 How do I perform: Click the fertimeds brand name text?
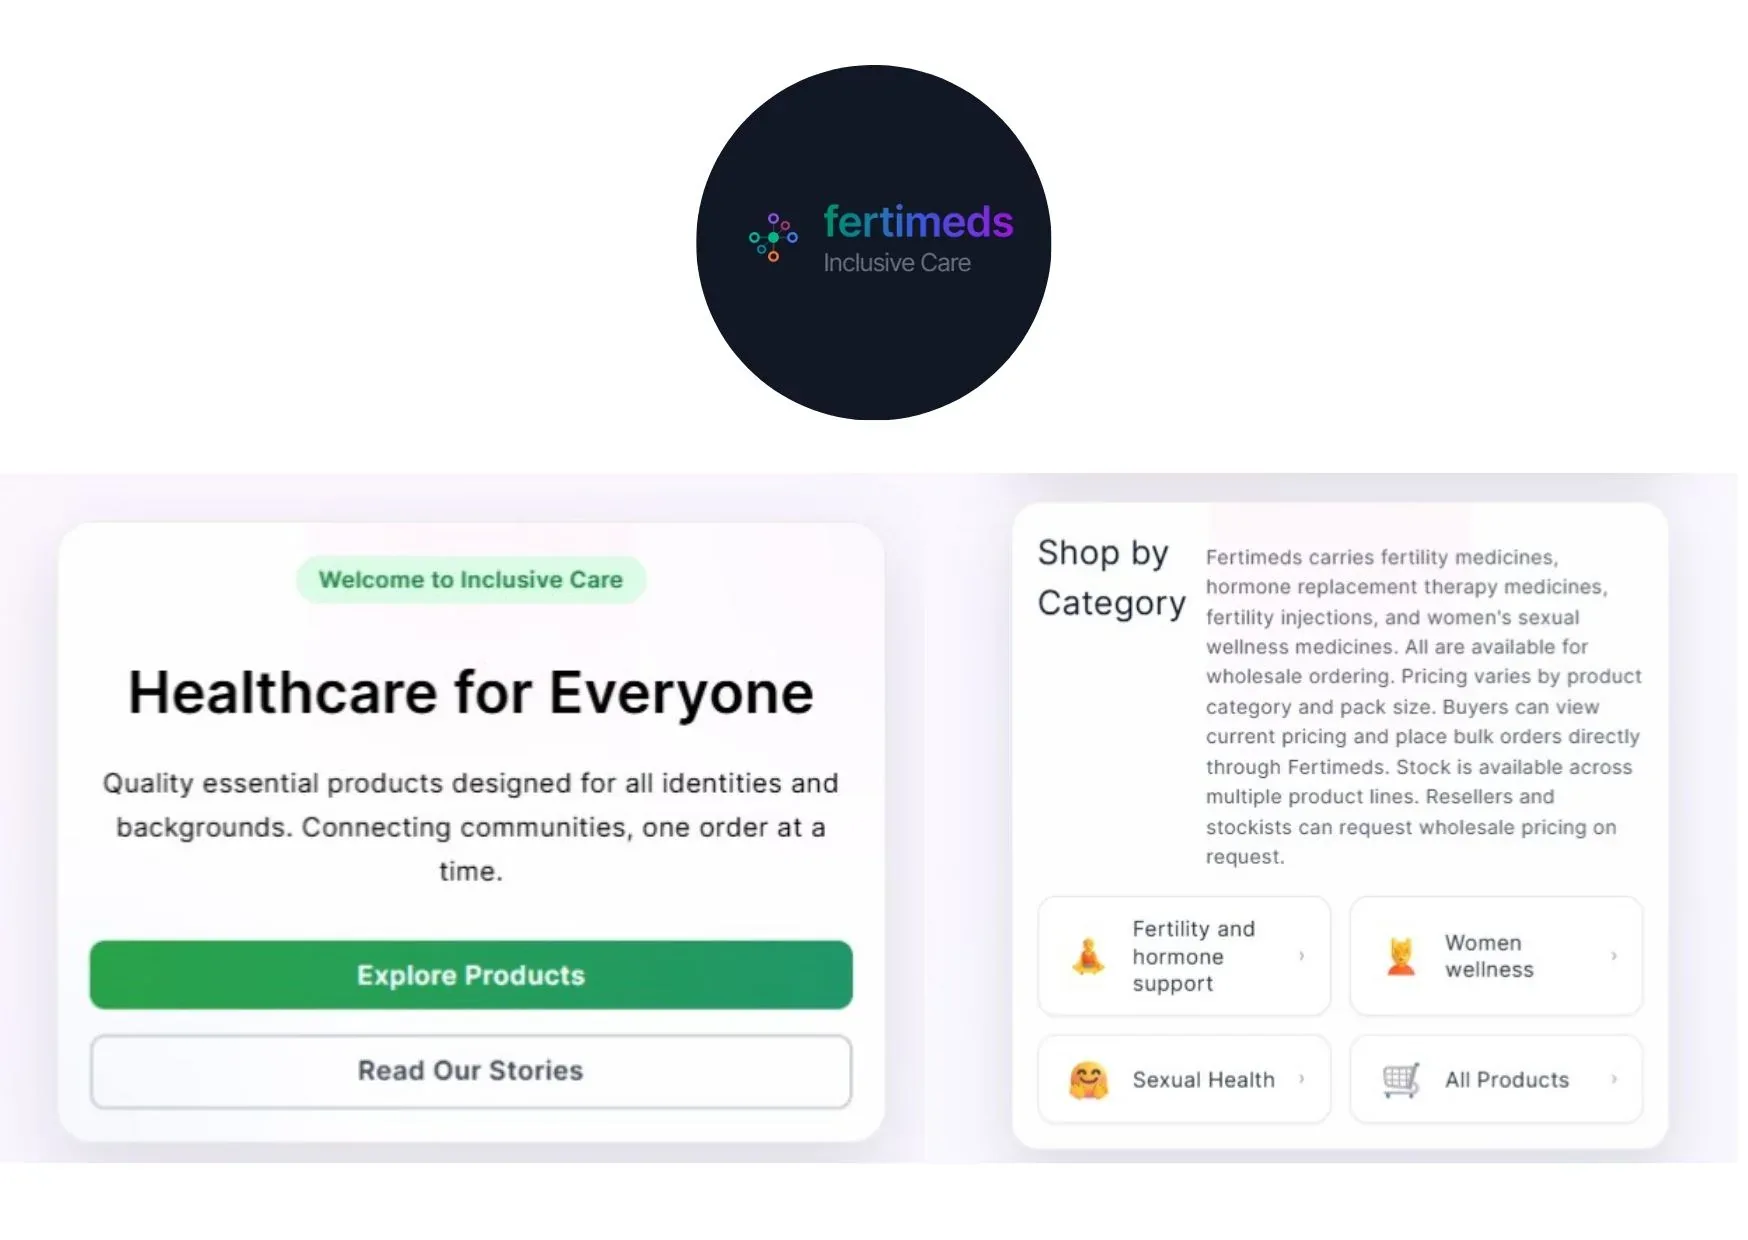click(x=918, y=221)
